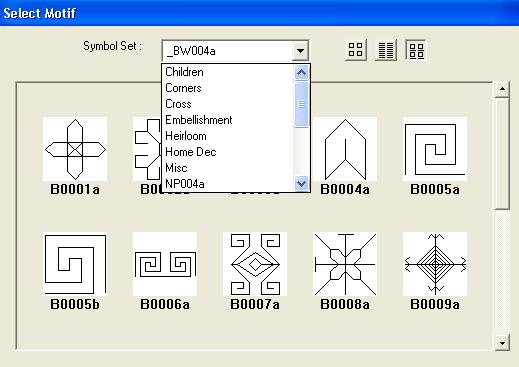
Task: Choose NP004a from the symbol set list
Action: (x=227, y=184)
